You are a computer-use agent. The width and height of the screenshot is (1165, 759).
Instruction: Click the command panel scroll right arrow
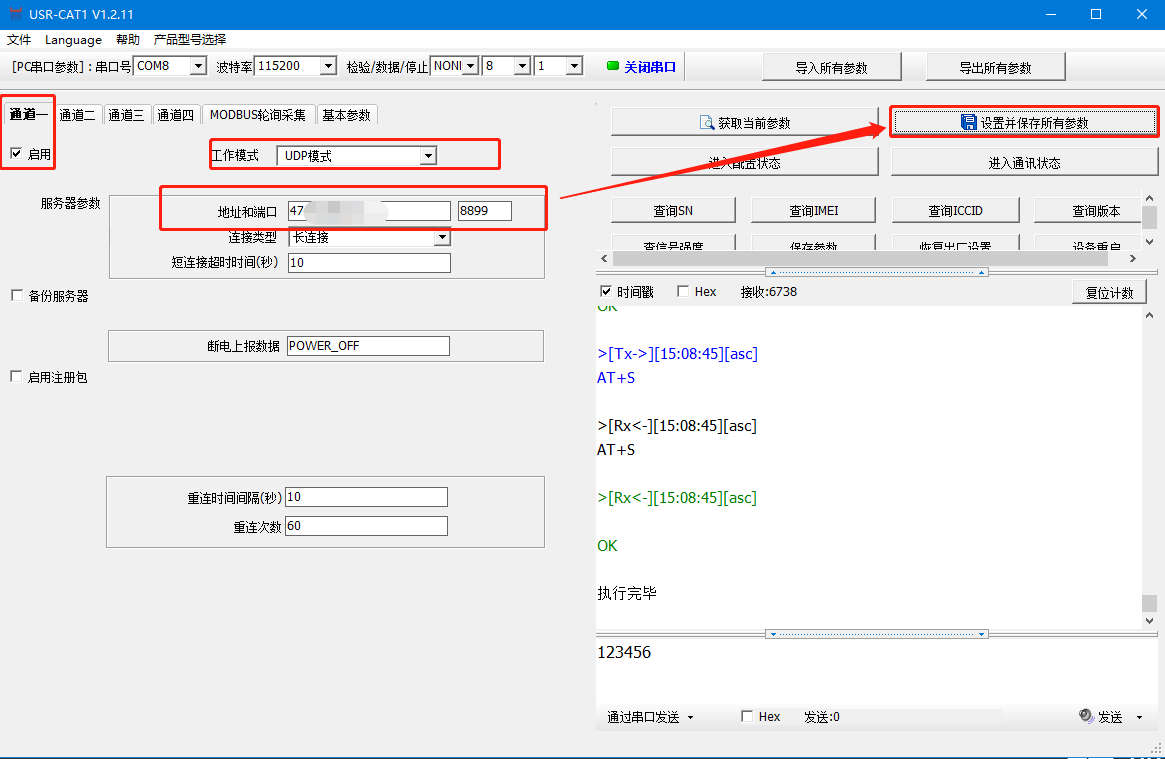tap(1132, 258)
